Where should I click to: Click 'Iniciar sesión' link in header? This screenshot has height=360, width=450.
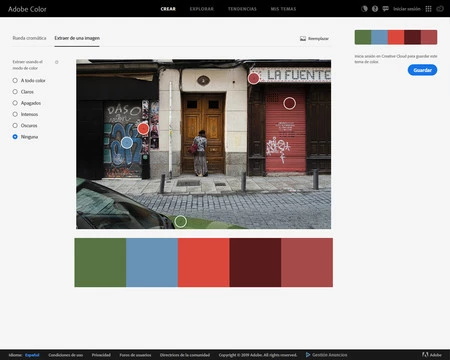point(407,9)
